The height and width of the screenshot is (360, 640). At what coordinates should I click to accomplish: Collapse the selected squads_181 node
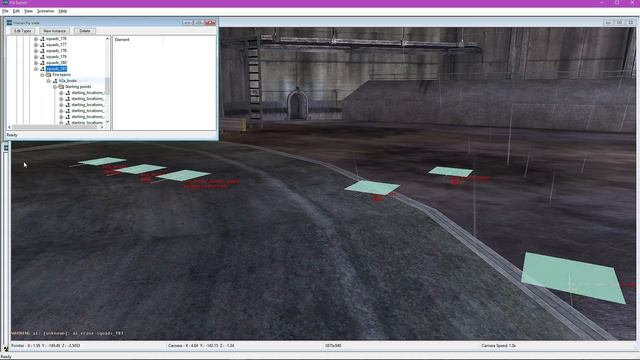pos(36,69)
